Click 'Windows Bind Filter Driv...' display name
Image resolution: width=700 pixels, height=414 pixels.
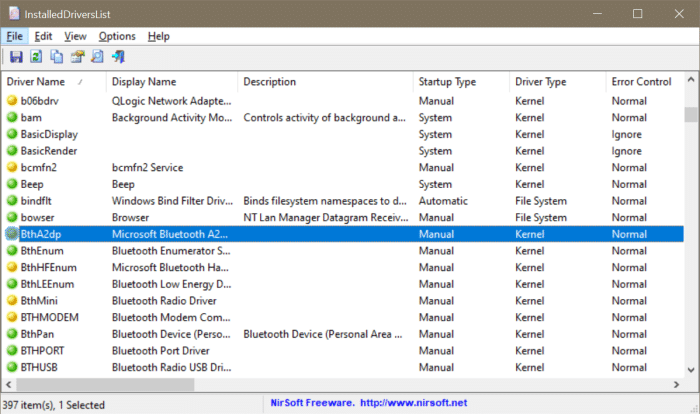click(172, 201)
